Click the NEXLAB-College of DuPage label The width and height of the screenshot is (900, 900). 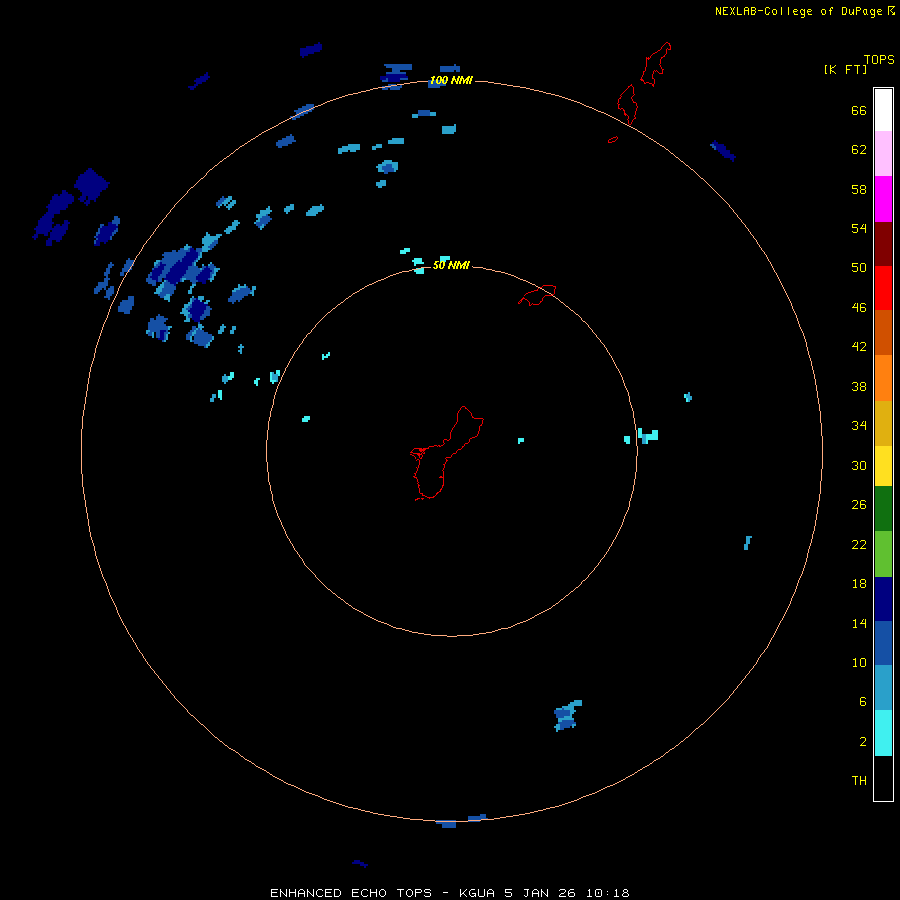(798, 11)
